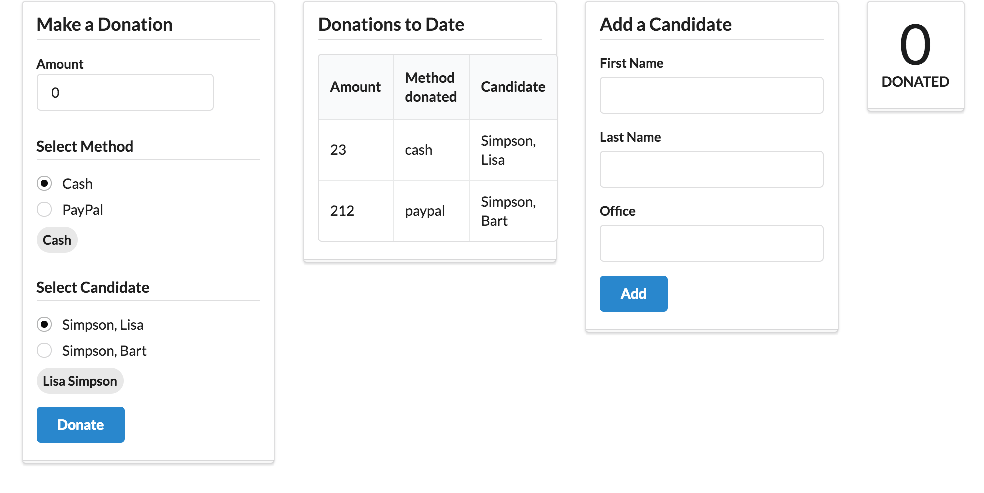Image resolution: width=984 pixels, height=493 pixels.
Task: Click the Method donated column header
Action: (x=430, y=87)
